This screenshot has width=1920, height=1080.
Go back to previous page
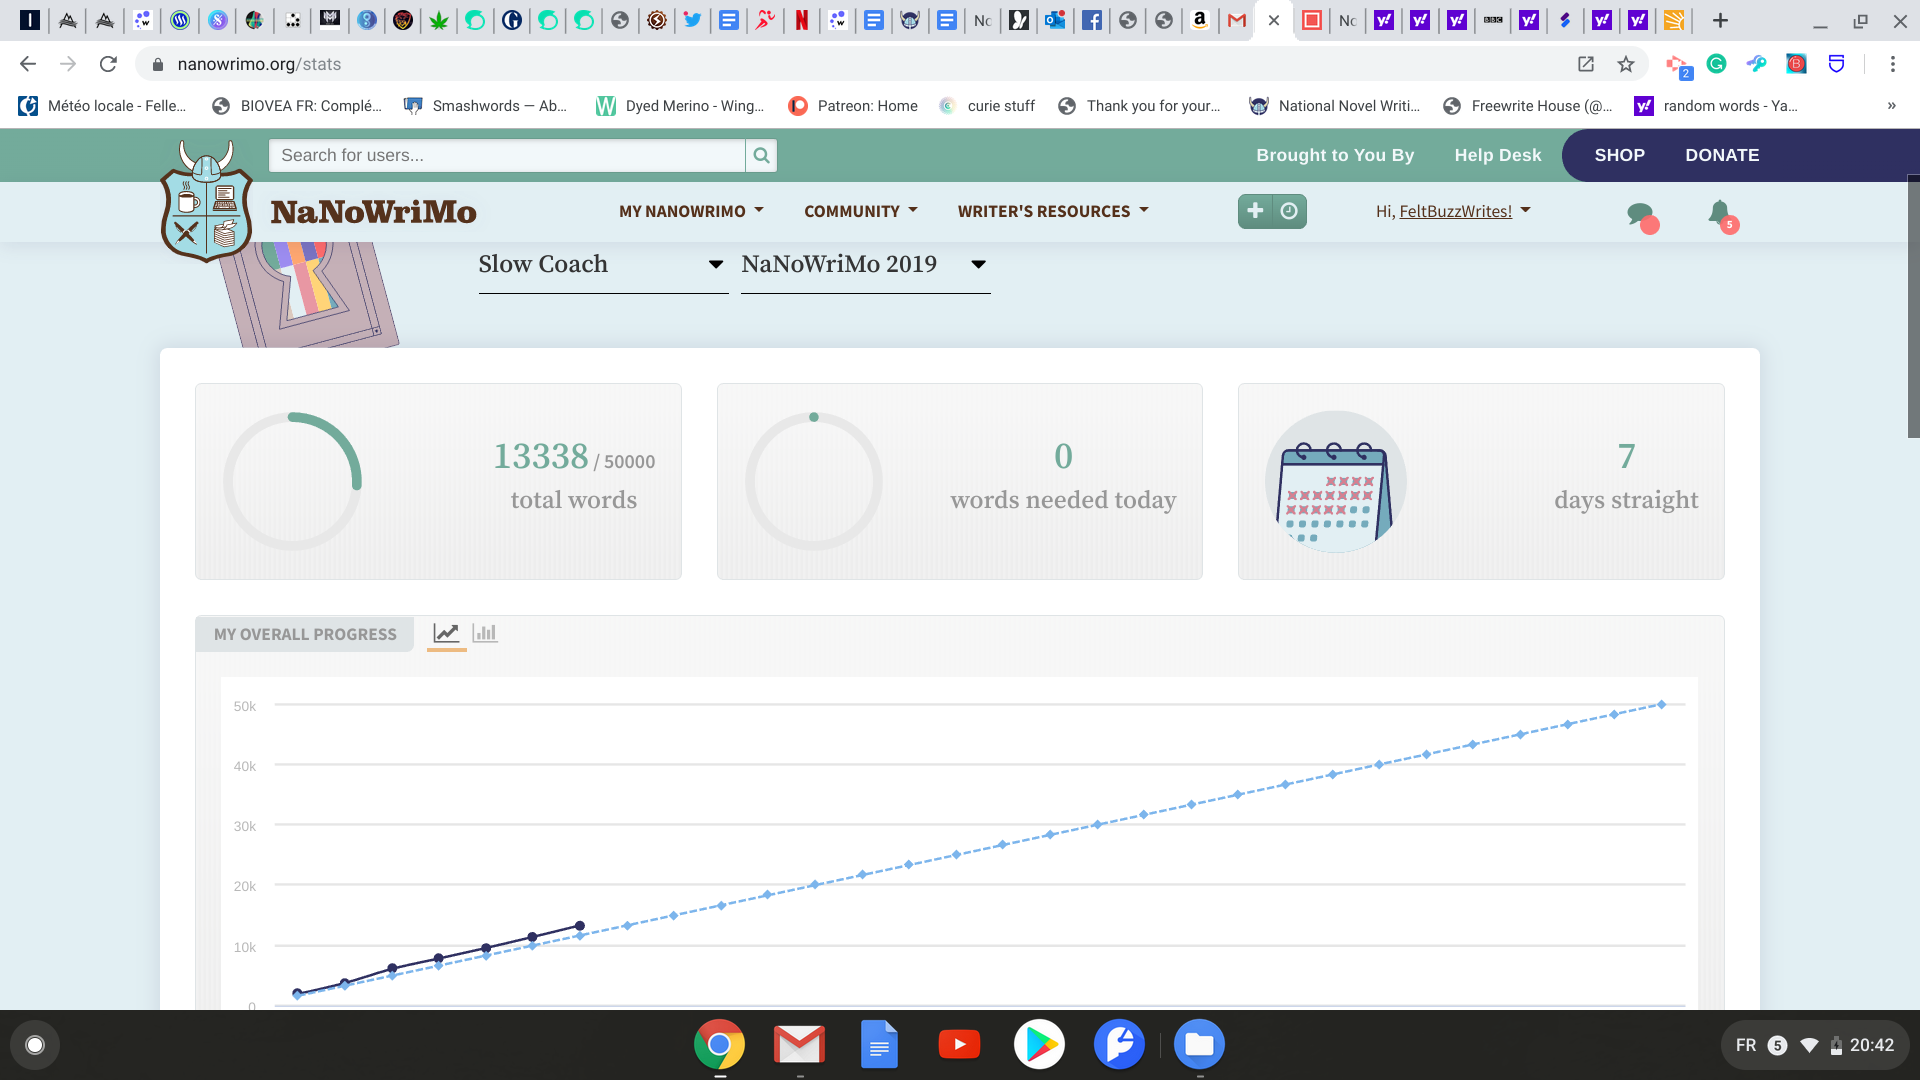point(28,64)
